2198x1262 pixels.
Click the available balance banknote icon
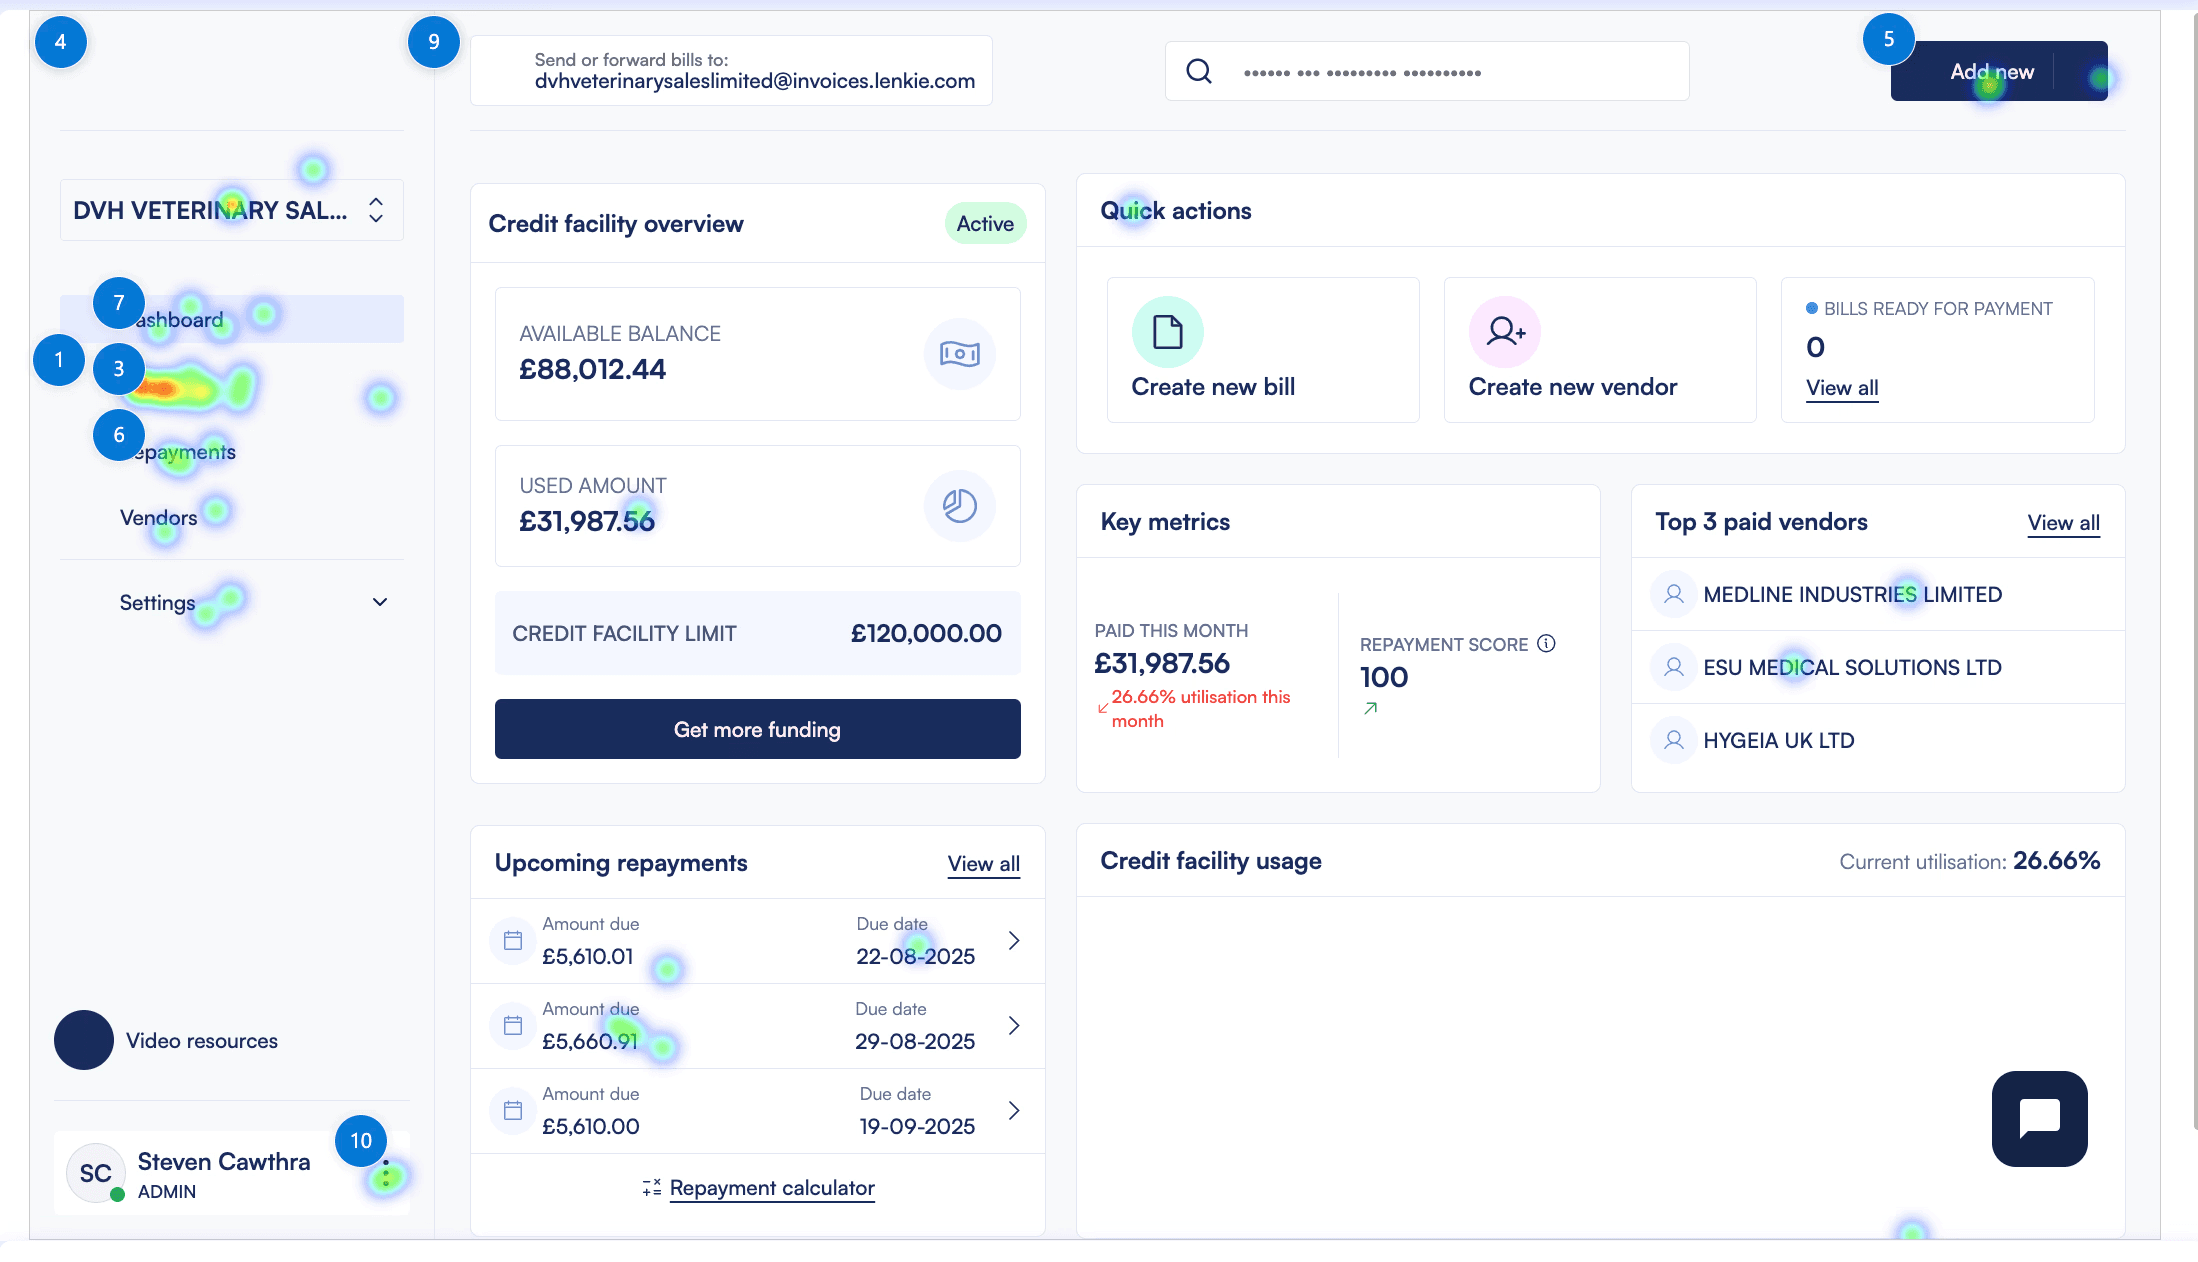click(959, 354)
